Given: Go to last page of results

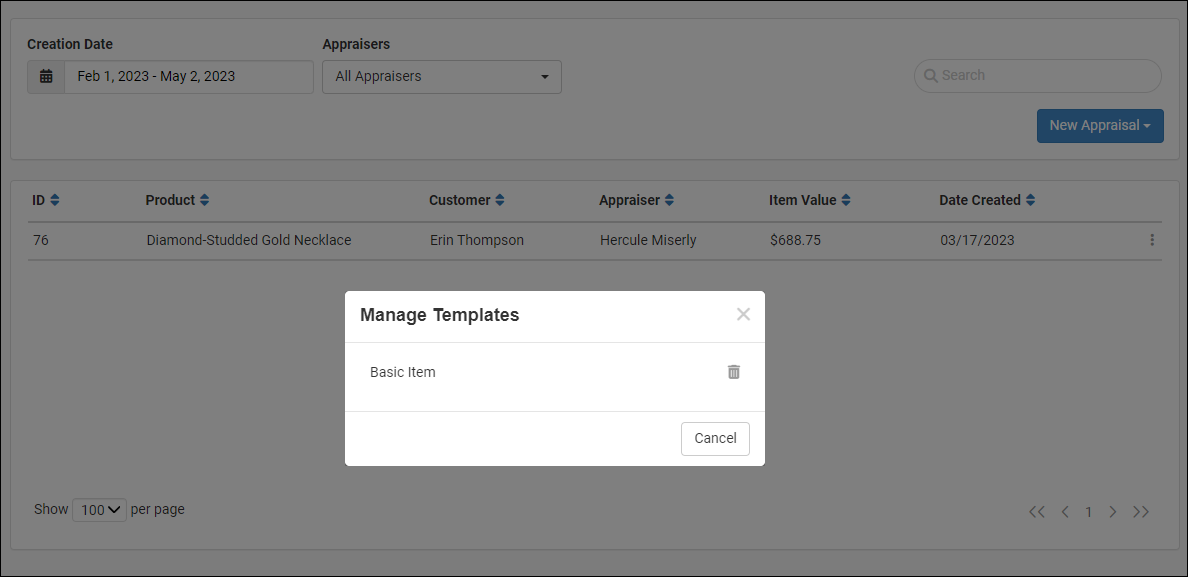Looking at the screenshot, I should [x=1141, y=512].
